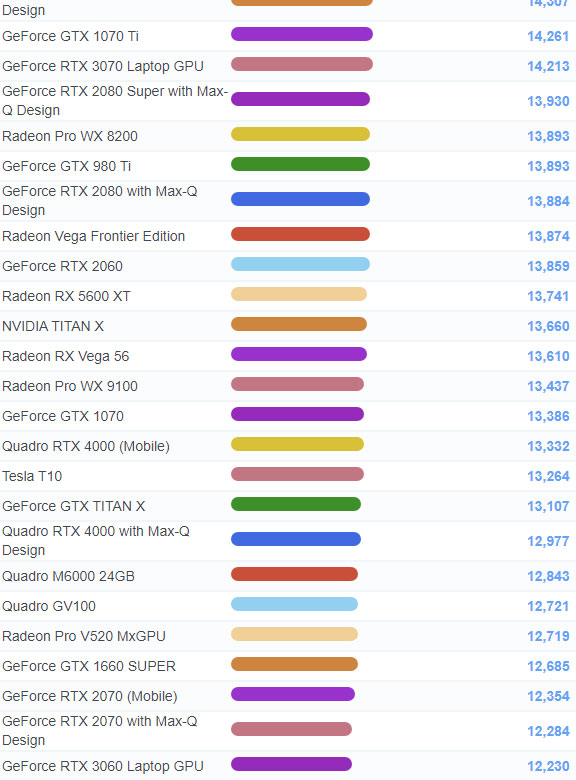Open the Quadro GV100 entry
This screenshot has width=576, height=780.
pyautogui.click(x=49, y=606)
